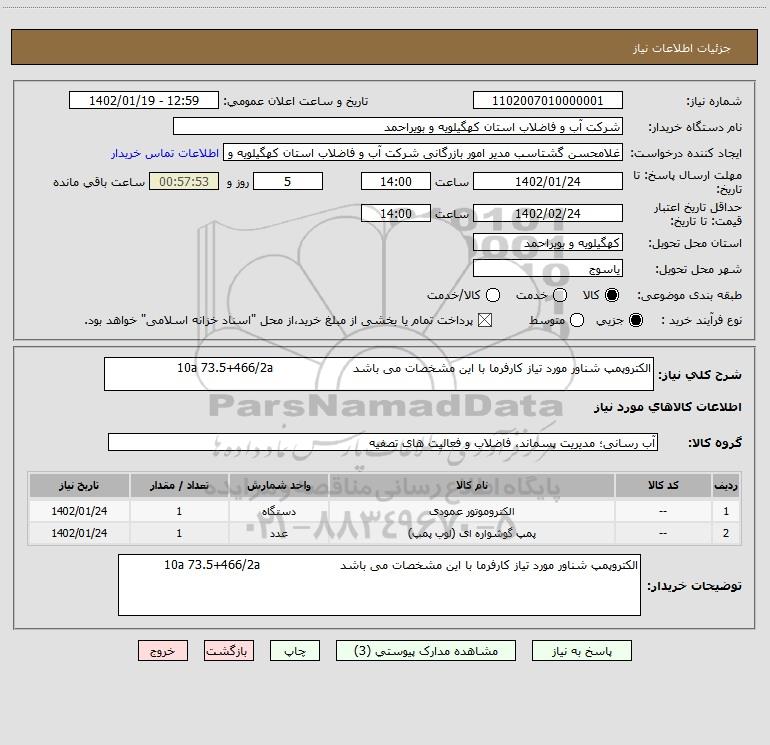Click the عدد unit cell

coord(278,533)
